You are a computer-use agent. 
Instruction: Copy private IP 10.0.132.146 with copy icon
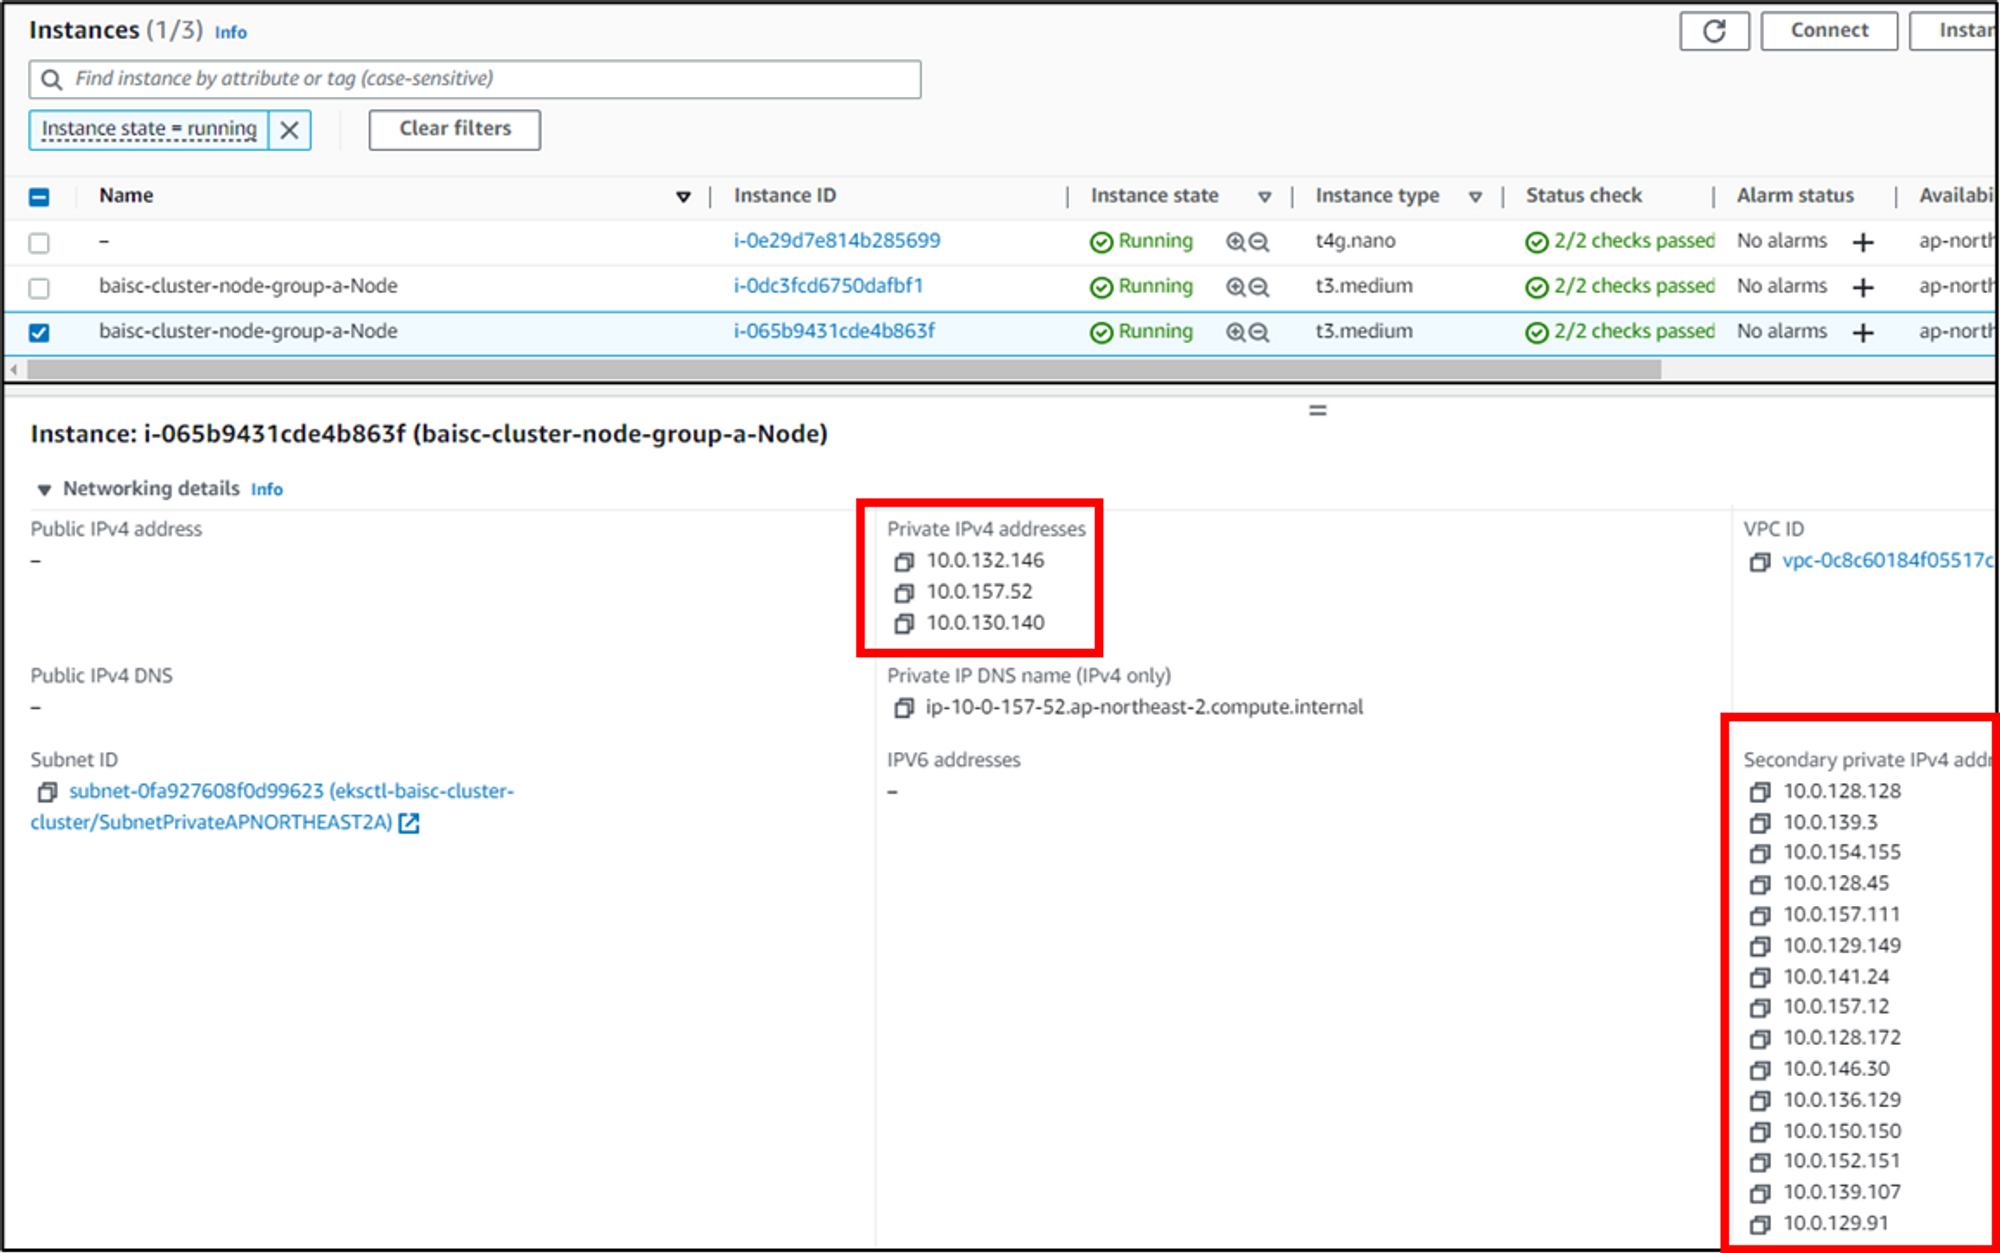pos(904,562)
